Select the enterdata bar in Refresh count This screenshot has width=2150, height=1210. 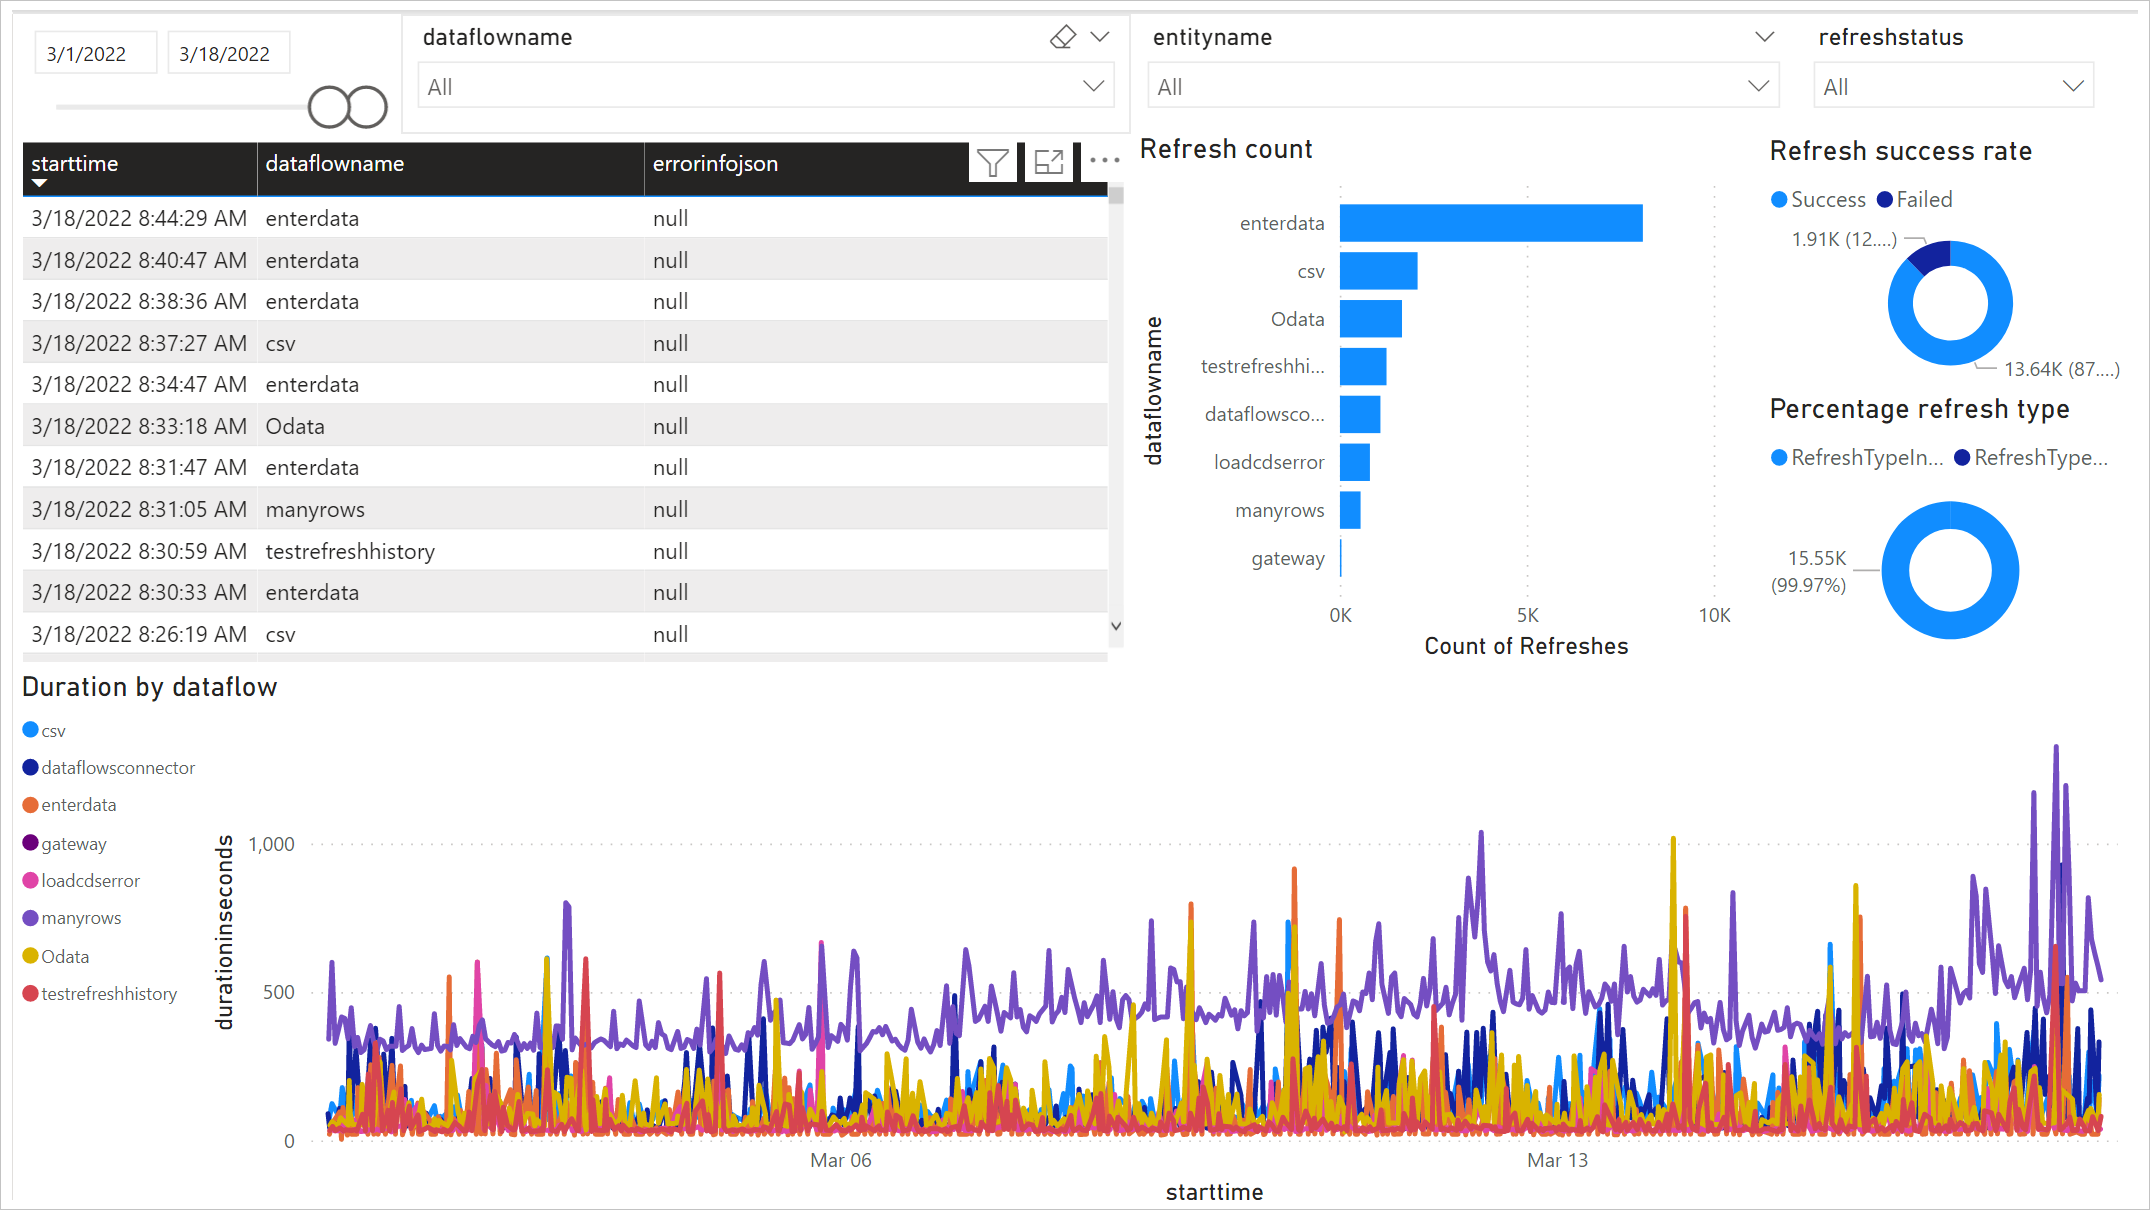(x=1490, y=223)
